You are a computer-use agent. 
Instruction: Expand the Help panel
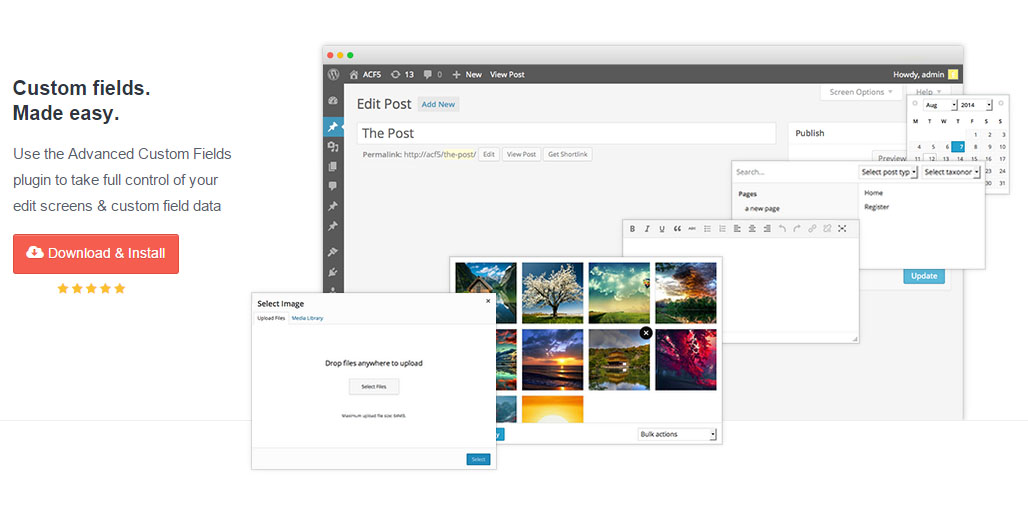pyautogui.click(x=929, y=92)
